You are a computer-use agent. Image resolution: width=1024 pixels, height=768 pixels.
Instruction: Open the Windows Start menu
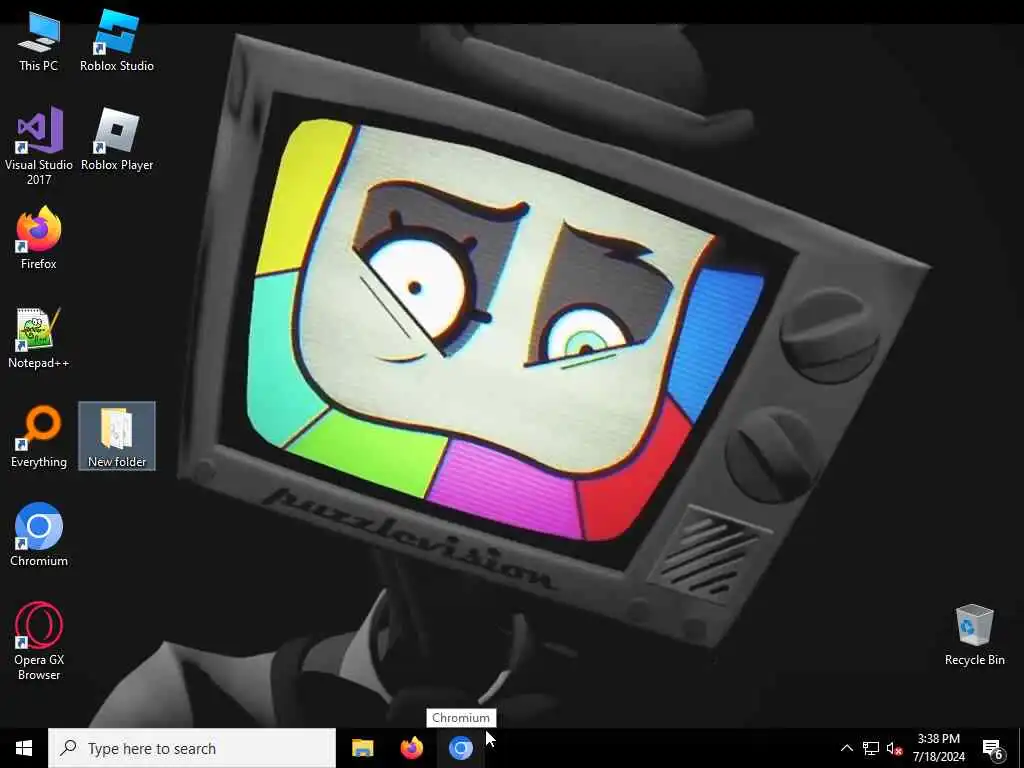tap(24, 748)
